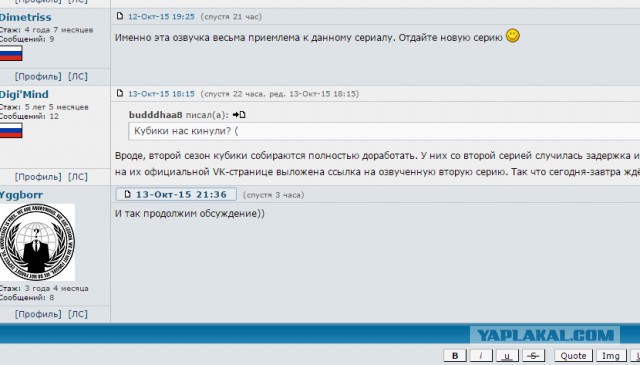The height and width of the screenshot is (365, 640).
Task: Click Профиль link under Digi'Mind
Action: tap(38, 177)
